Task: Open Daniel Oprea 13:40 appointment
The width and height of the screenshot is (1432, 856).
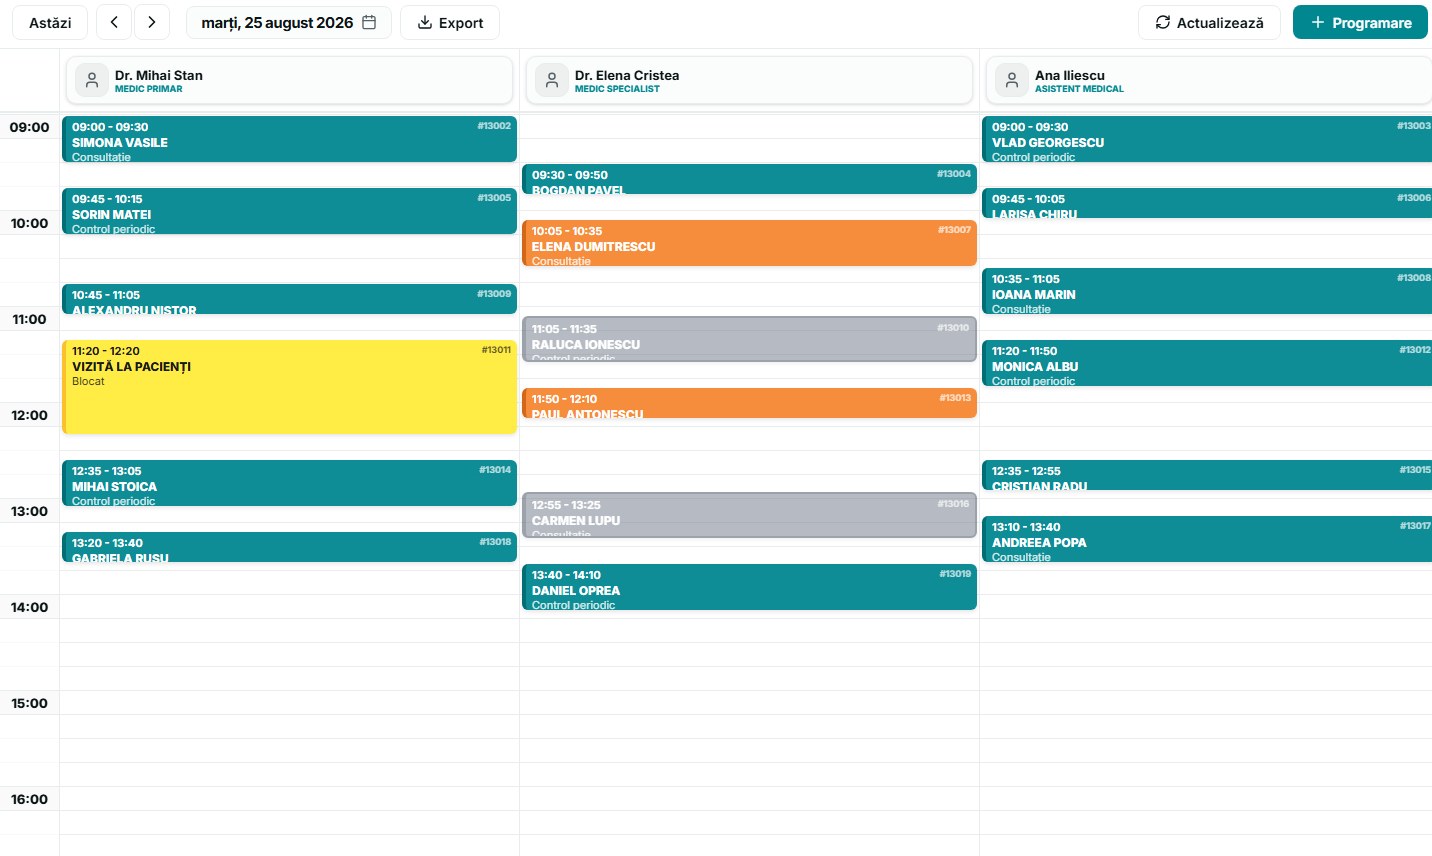Action: (749, 587)
